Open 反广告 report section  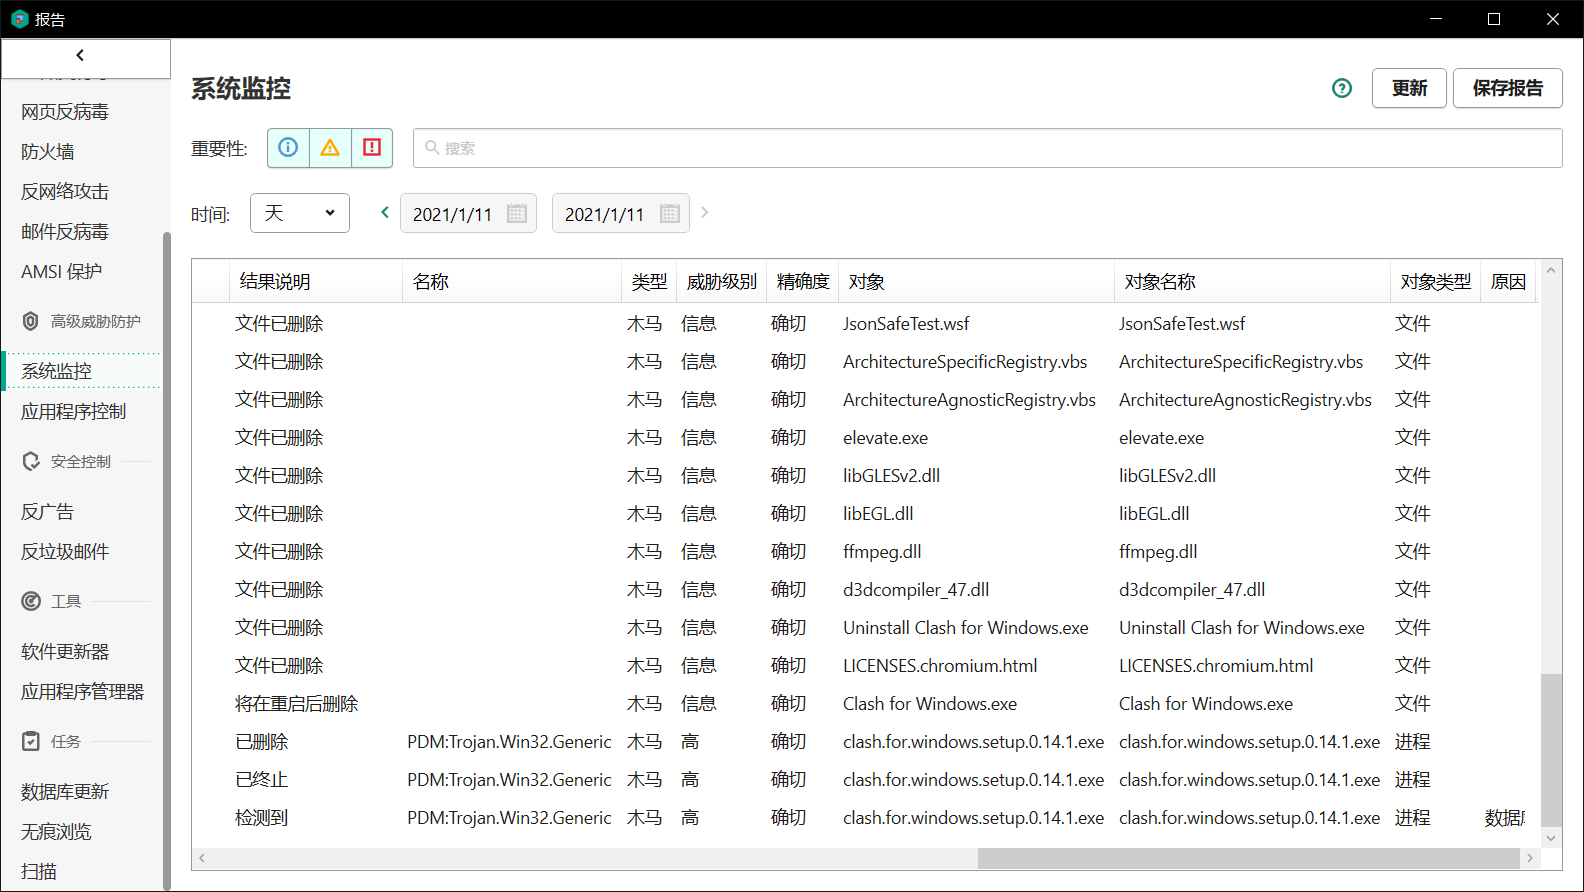tap(48, 512)
